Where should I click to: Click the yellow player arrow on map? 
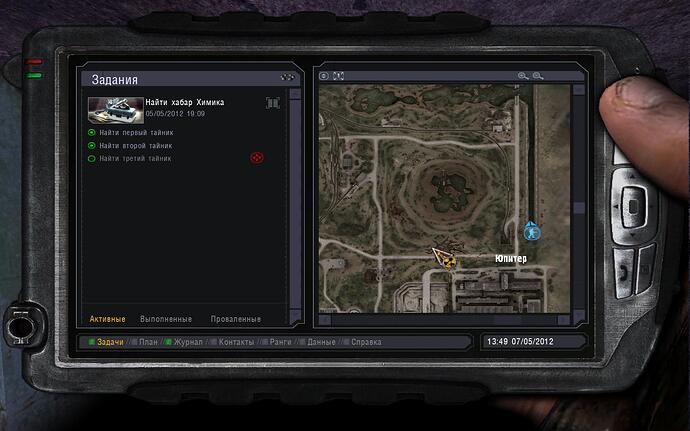[441, 257]
